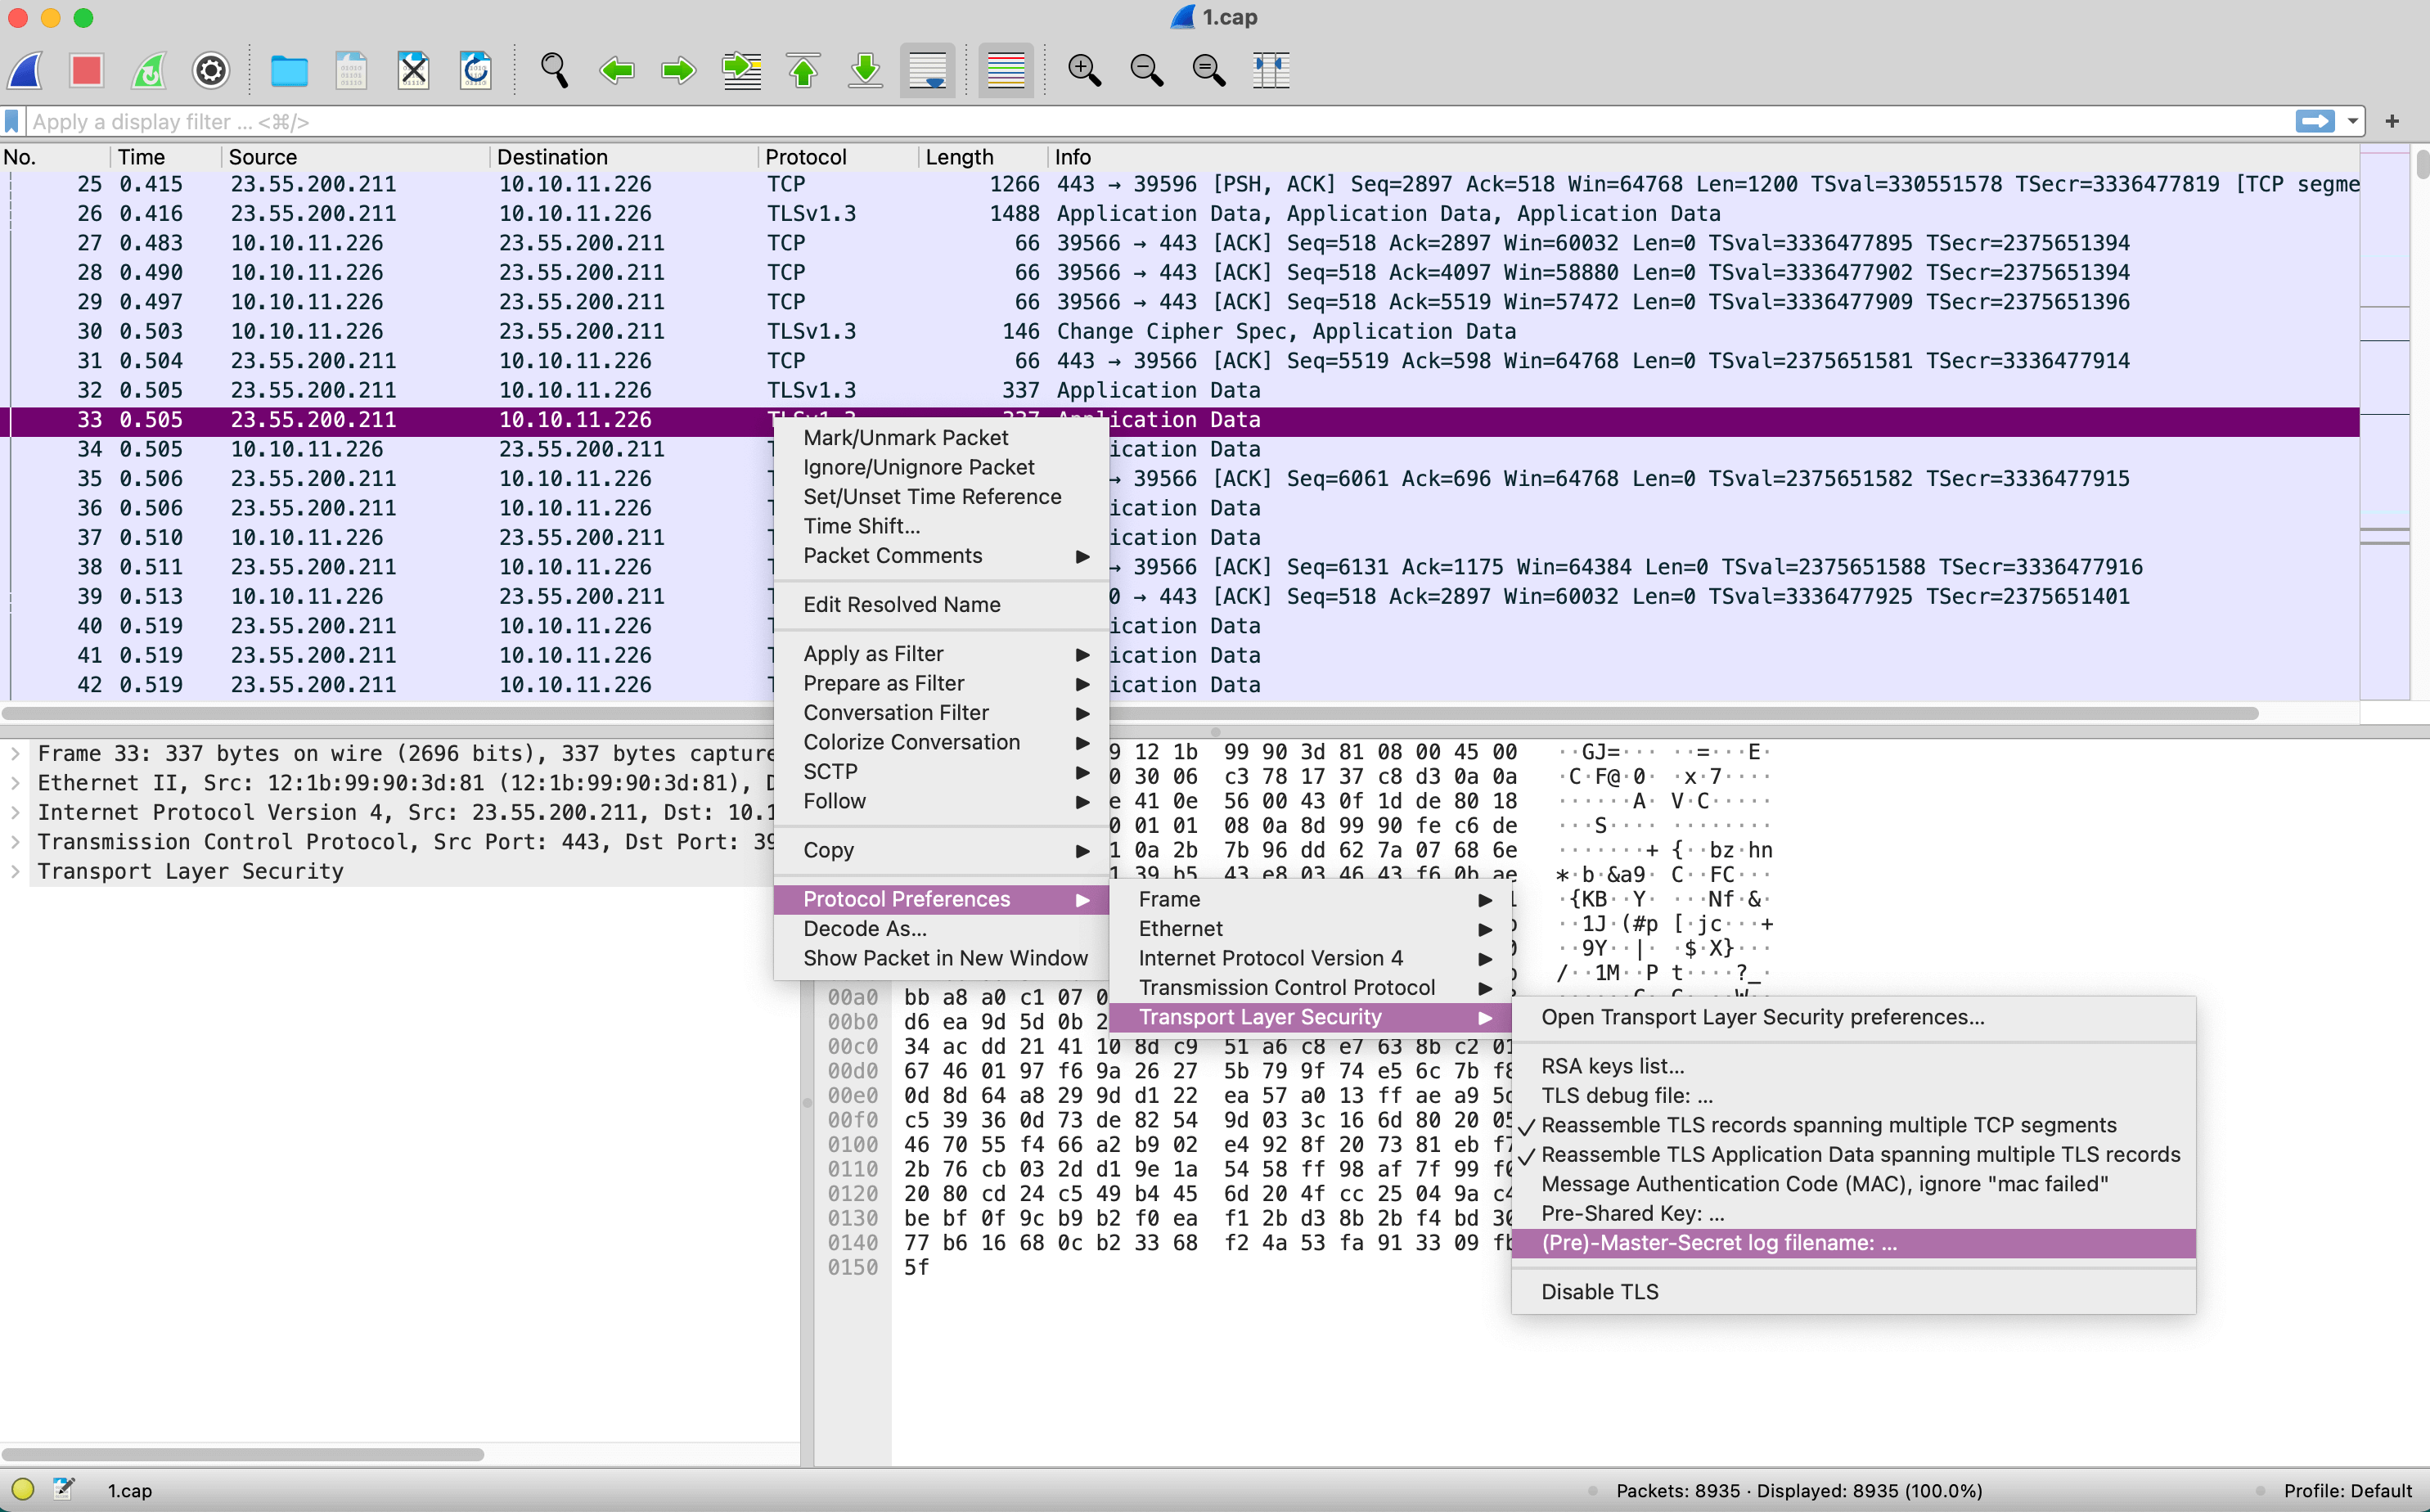Jump to the first packet
Image resolution: width=2430 pixels, height=1512 pixels.
pyautogui.click(x=803, y=71)
